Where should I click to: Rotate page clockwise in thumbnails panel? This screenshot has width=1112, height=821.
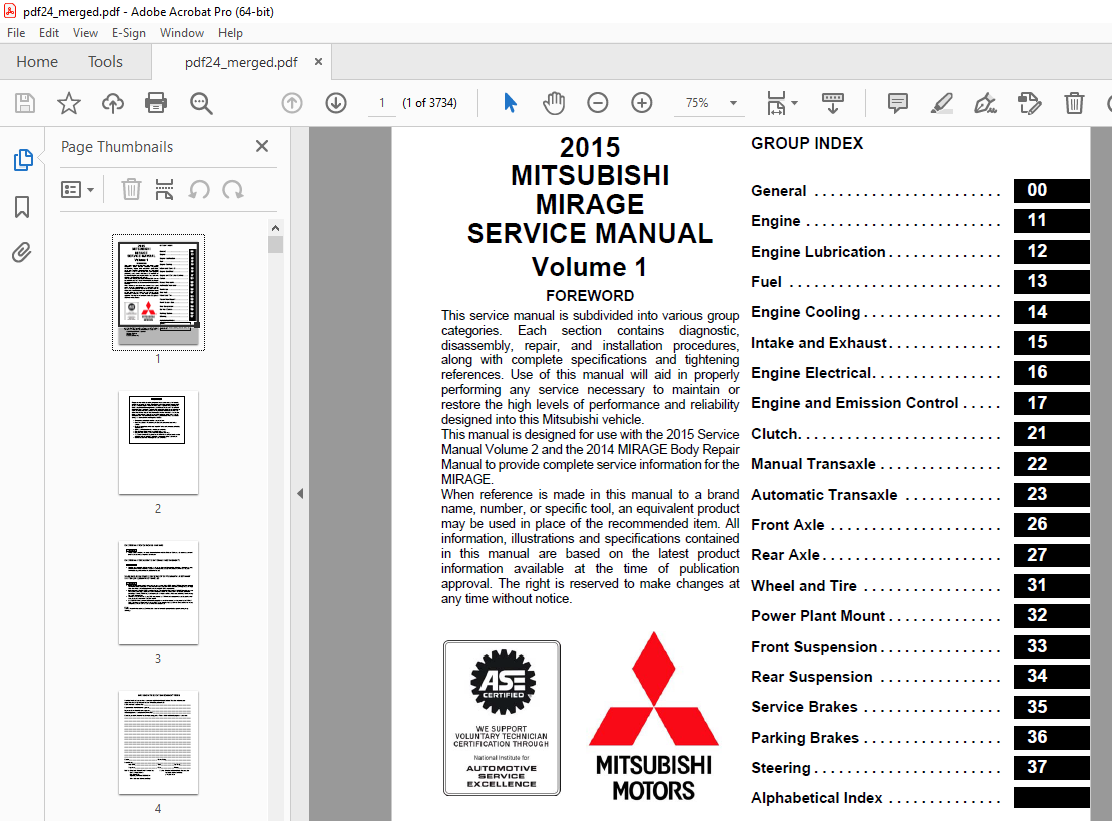coord(233,190)
